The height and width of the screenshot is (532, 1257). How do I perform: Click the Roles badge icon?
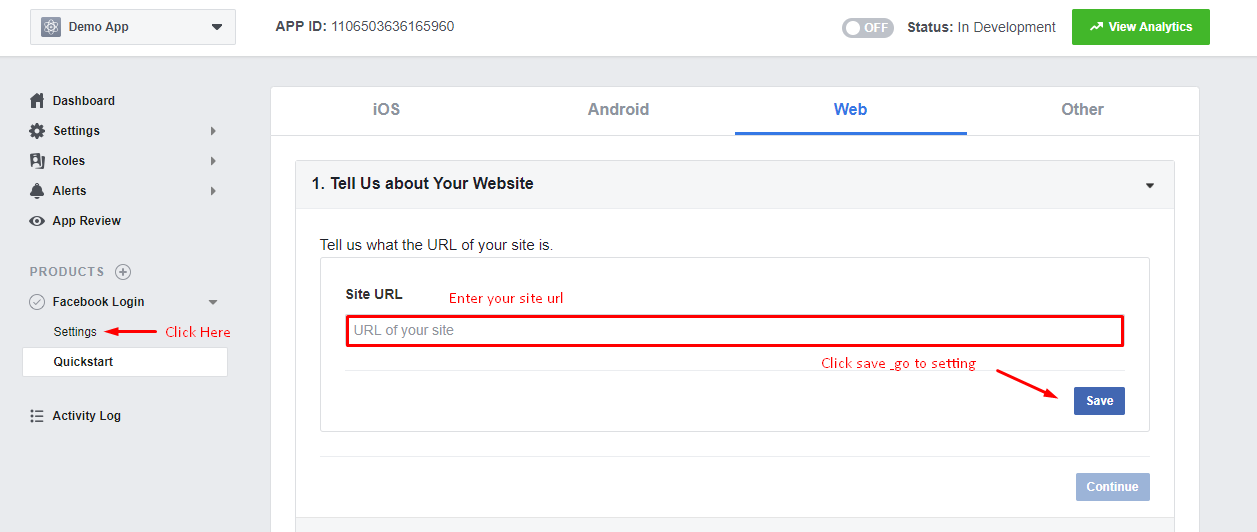(37, 161)
